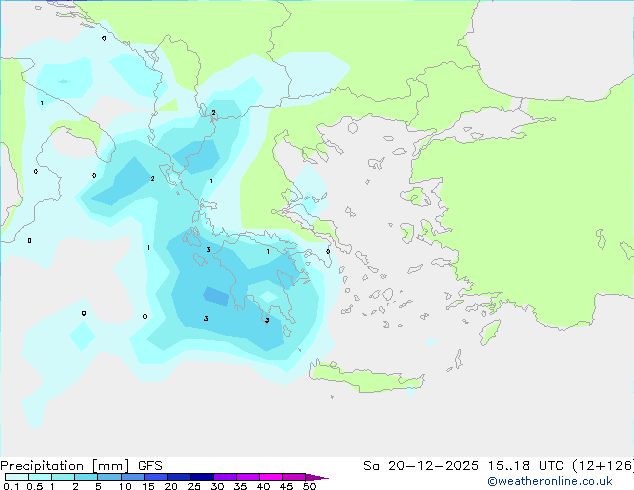Image resolution: width=634 pixels, height=490 pixels.
Task: Click the '15..18 UTC' time range text
Action: tap(525, 466)
